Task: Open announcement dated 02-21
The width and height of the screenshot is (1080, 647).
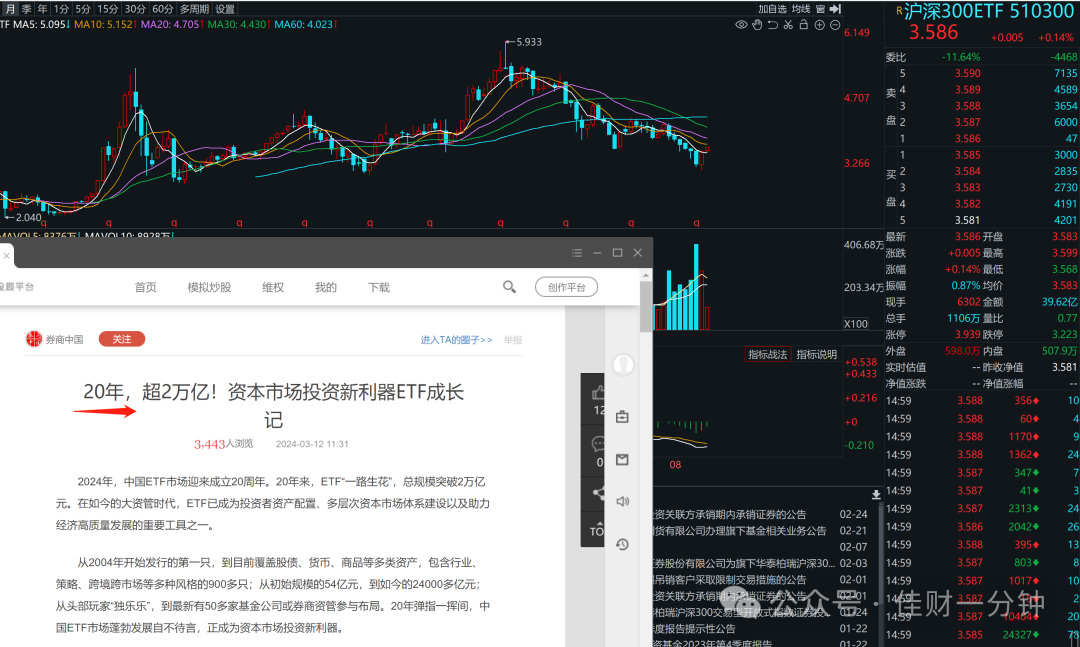Action: (760, 531)
